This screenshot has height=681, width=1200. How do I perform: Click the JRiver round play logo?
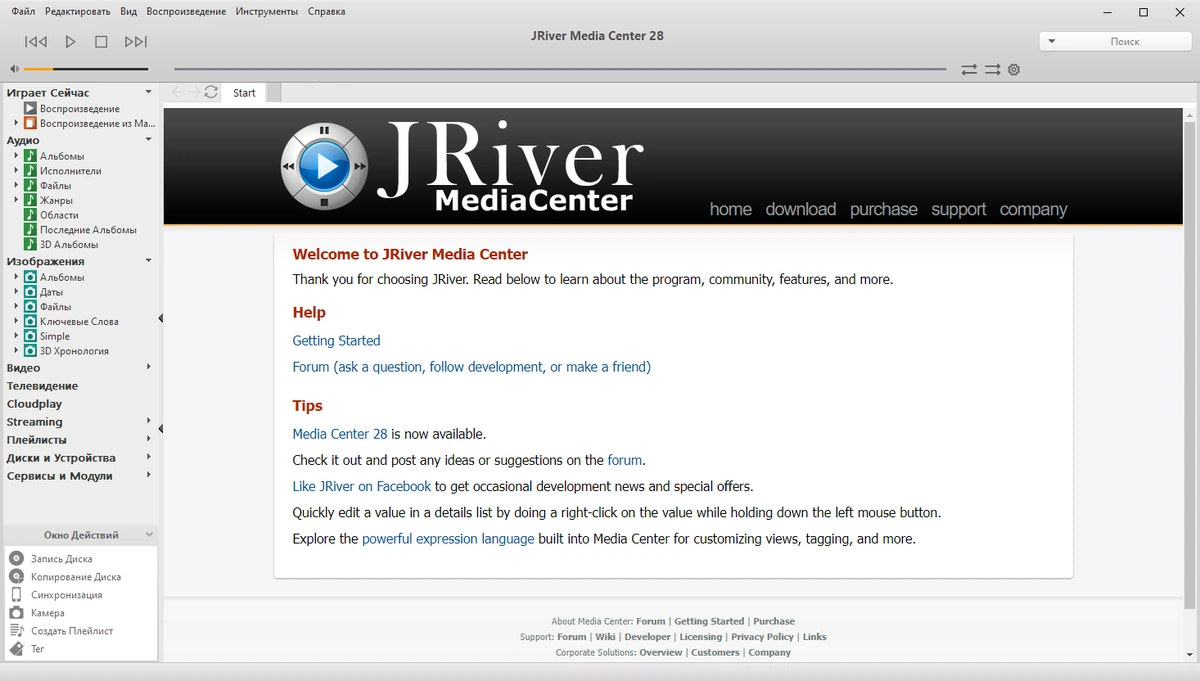(x=324, y=166)
